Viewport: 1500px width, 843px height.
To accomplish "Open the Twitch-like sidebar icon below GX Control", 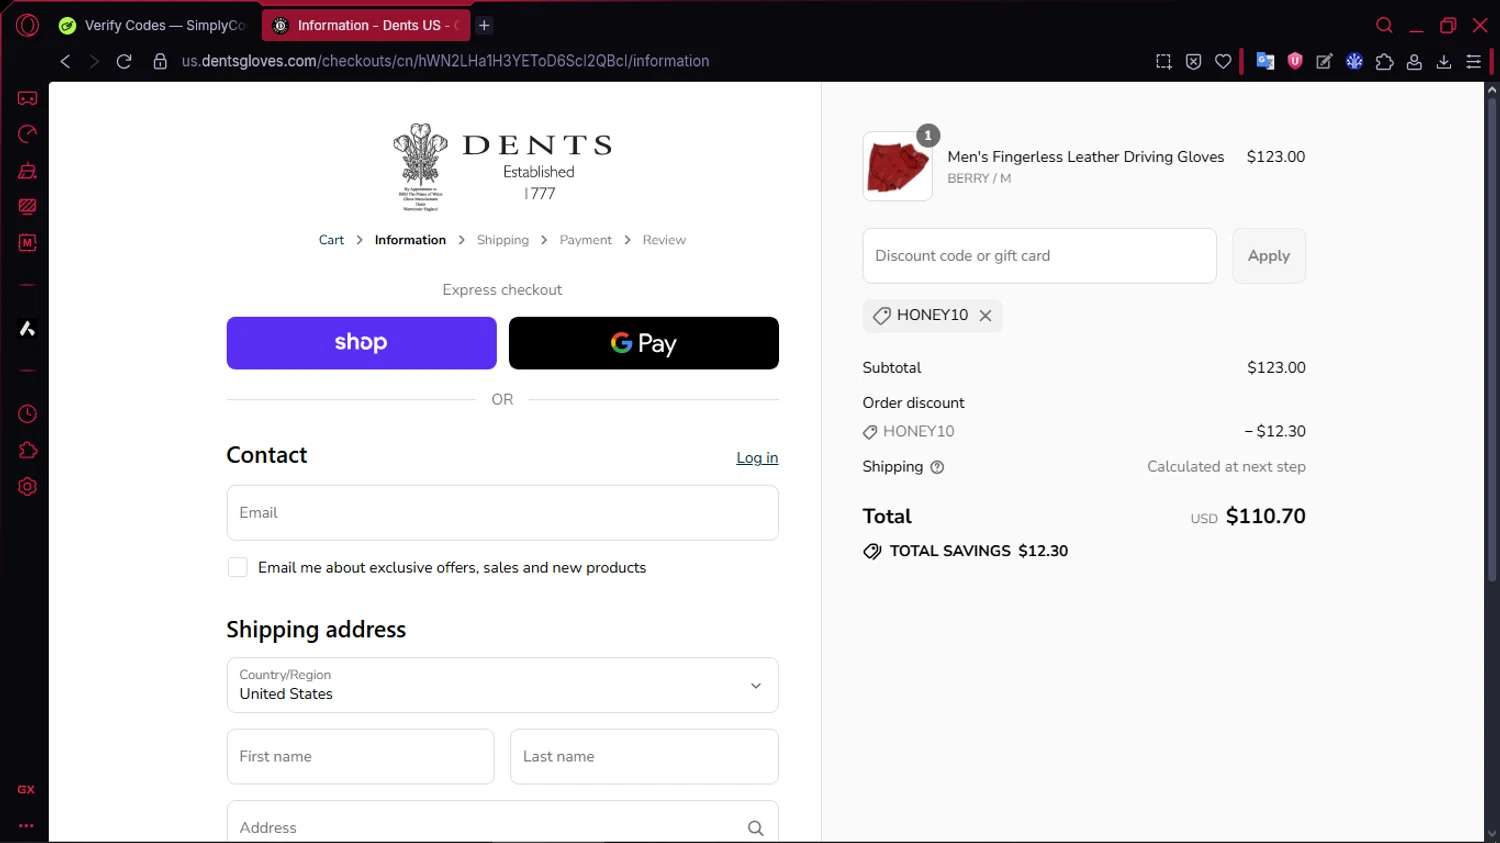I will point(27,170).
